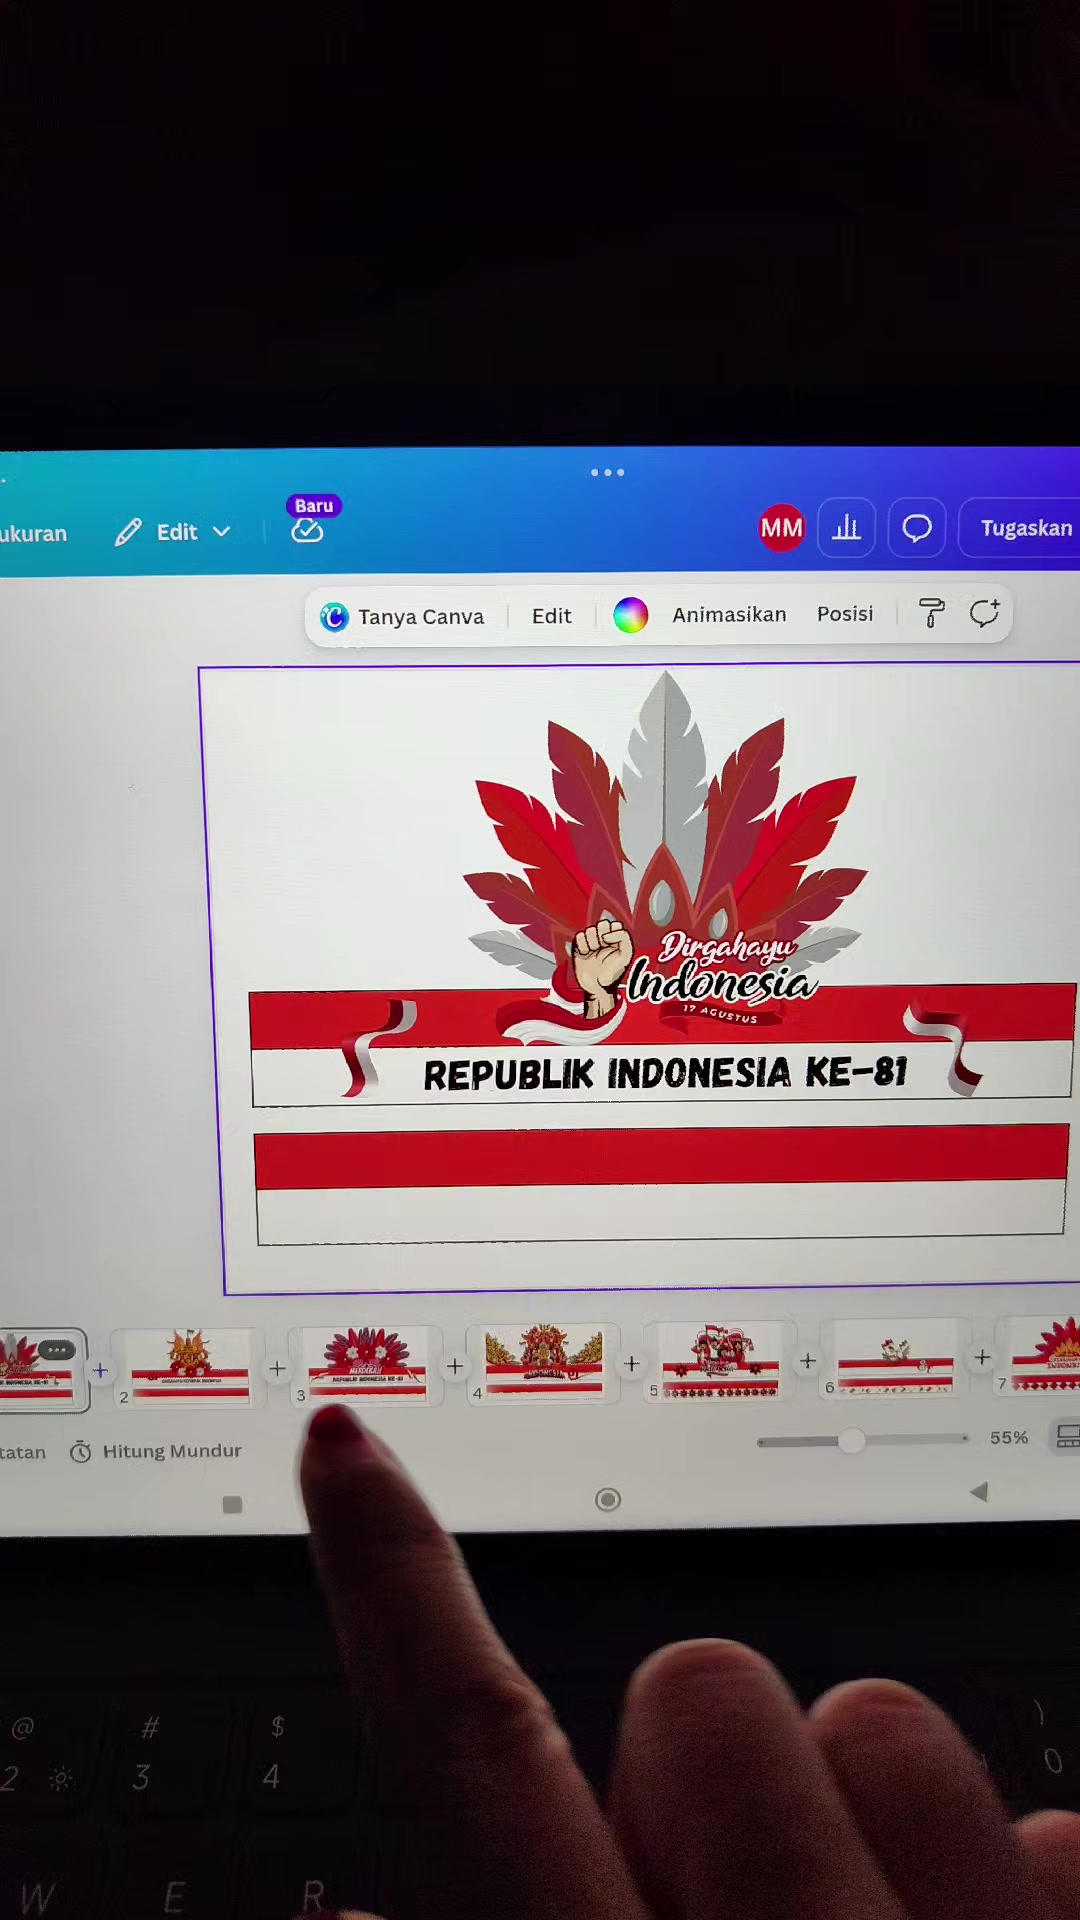Click the 55% zoom value
1080x1920 pixels.
(x=1009, y=1437)
